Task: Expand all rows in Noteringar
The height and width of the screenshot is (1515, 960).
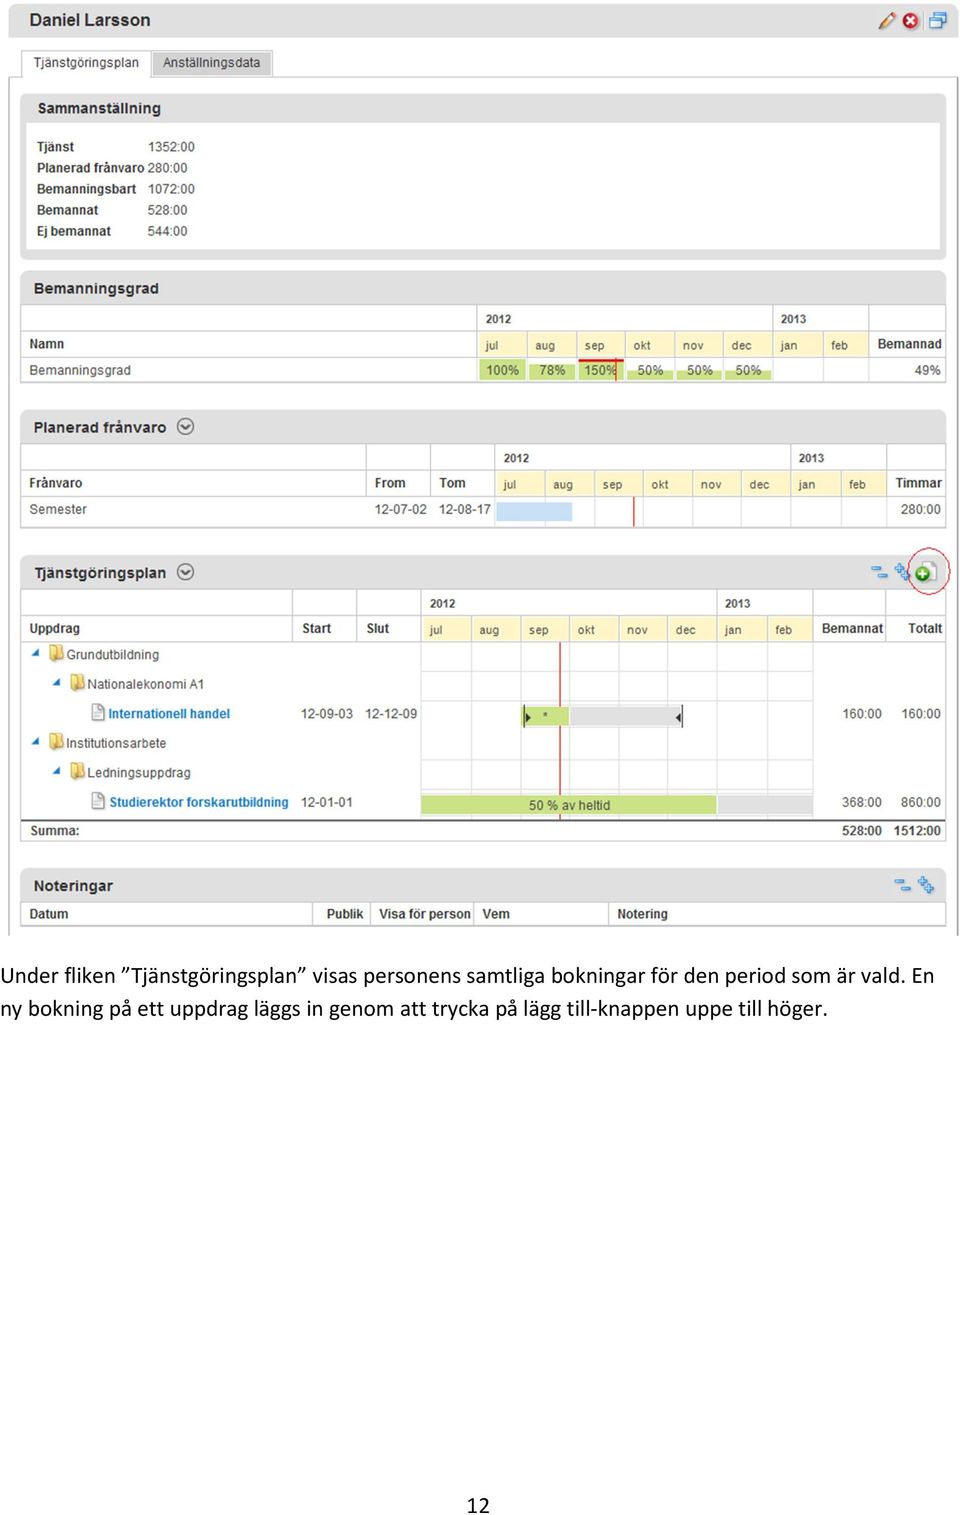Action: point(926,885)
